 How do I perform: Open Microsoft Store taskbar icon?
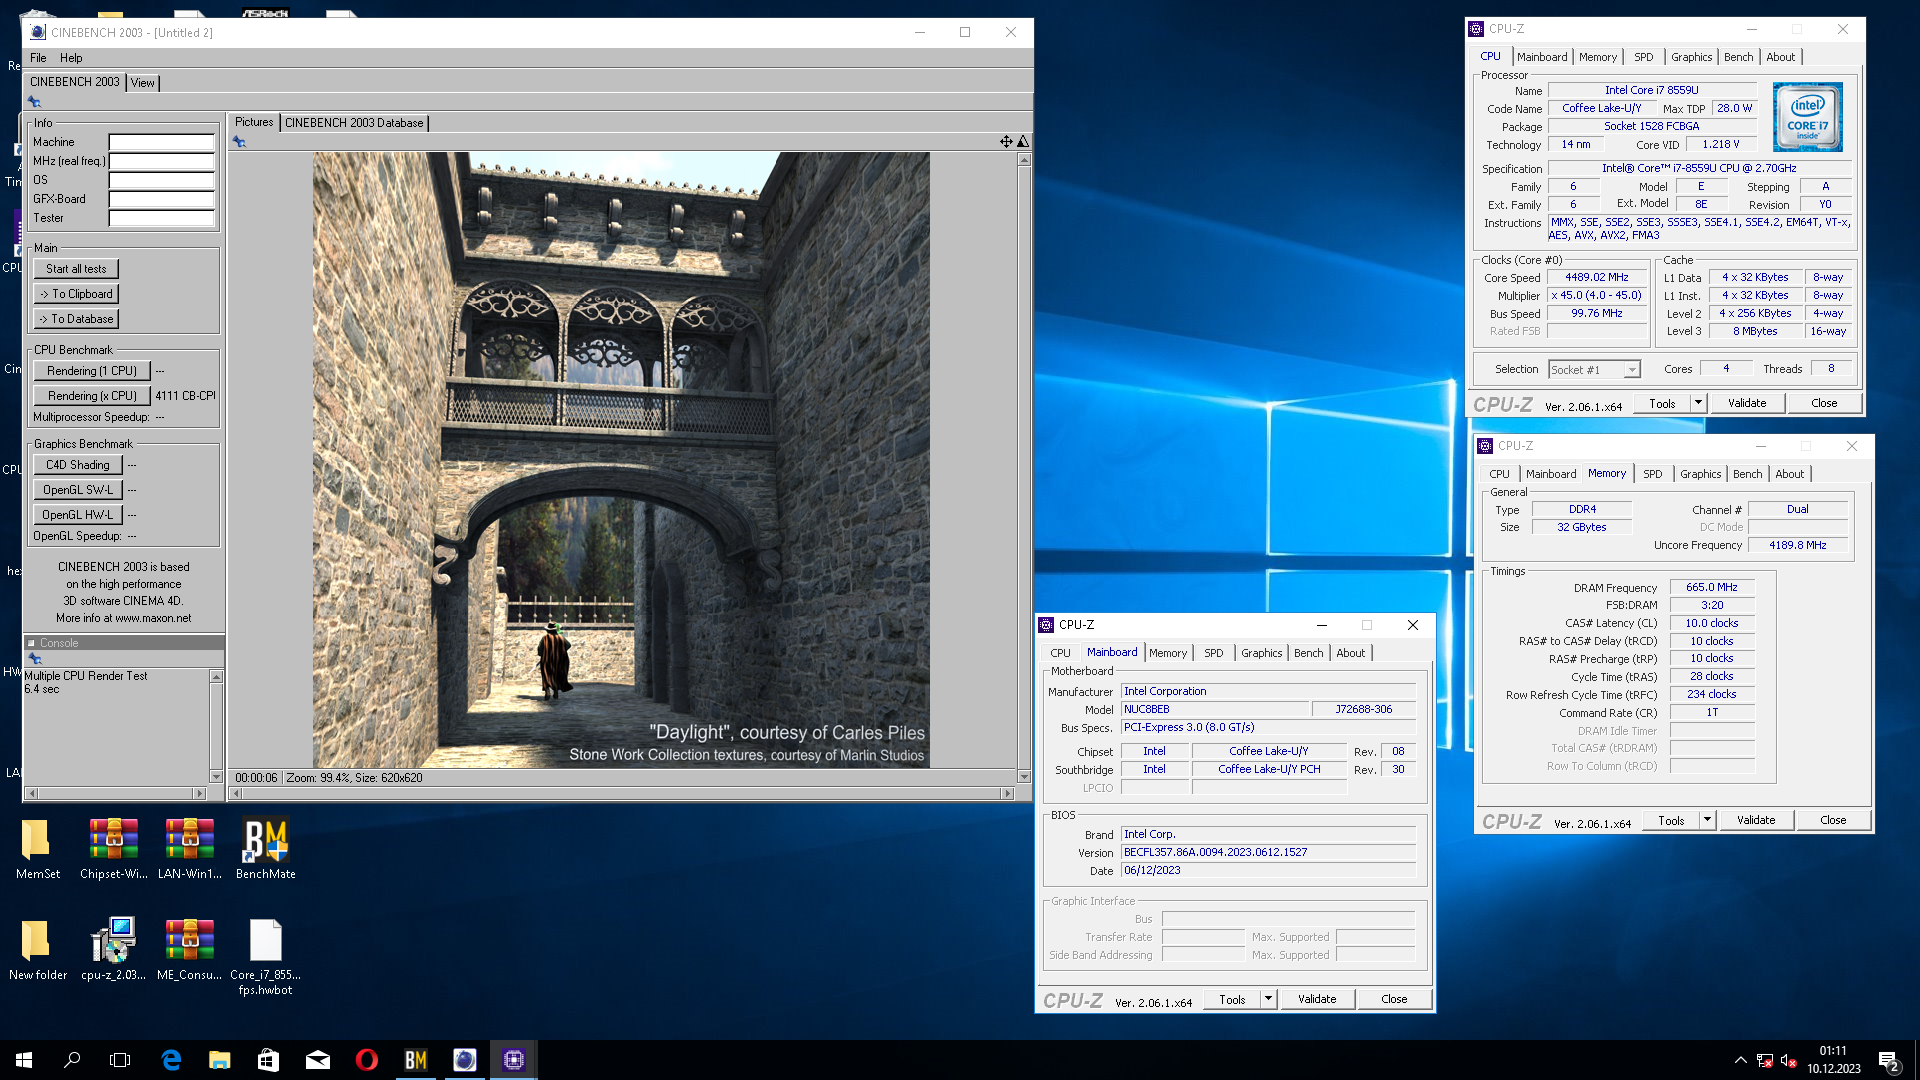[268, 1060]
